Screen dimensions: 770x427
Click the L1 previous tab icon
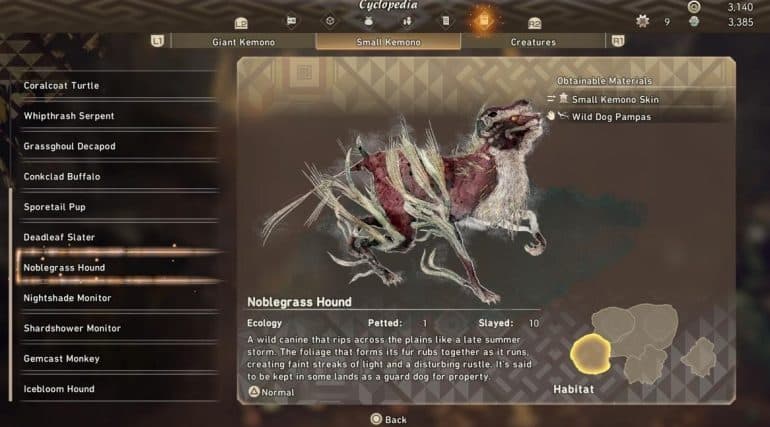pyautogui.click(x=157, y=41)
